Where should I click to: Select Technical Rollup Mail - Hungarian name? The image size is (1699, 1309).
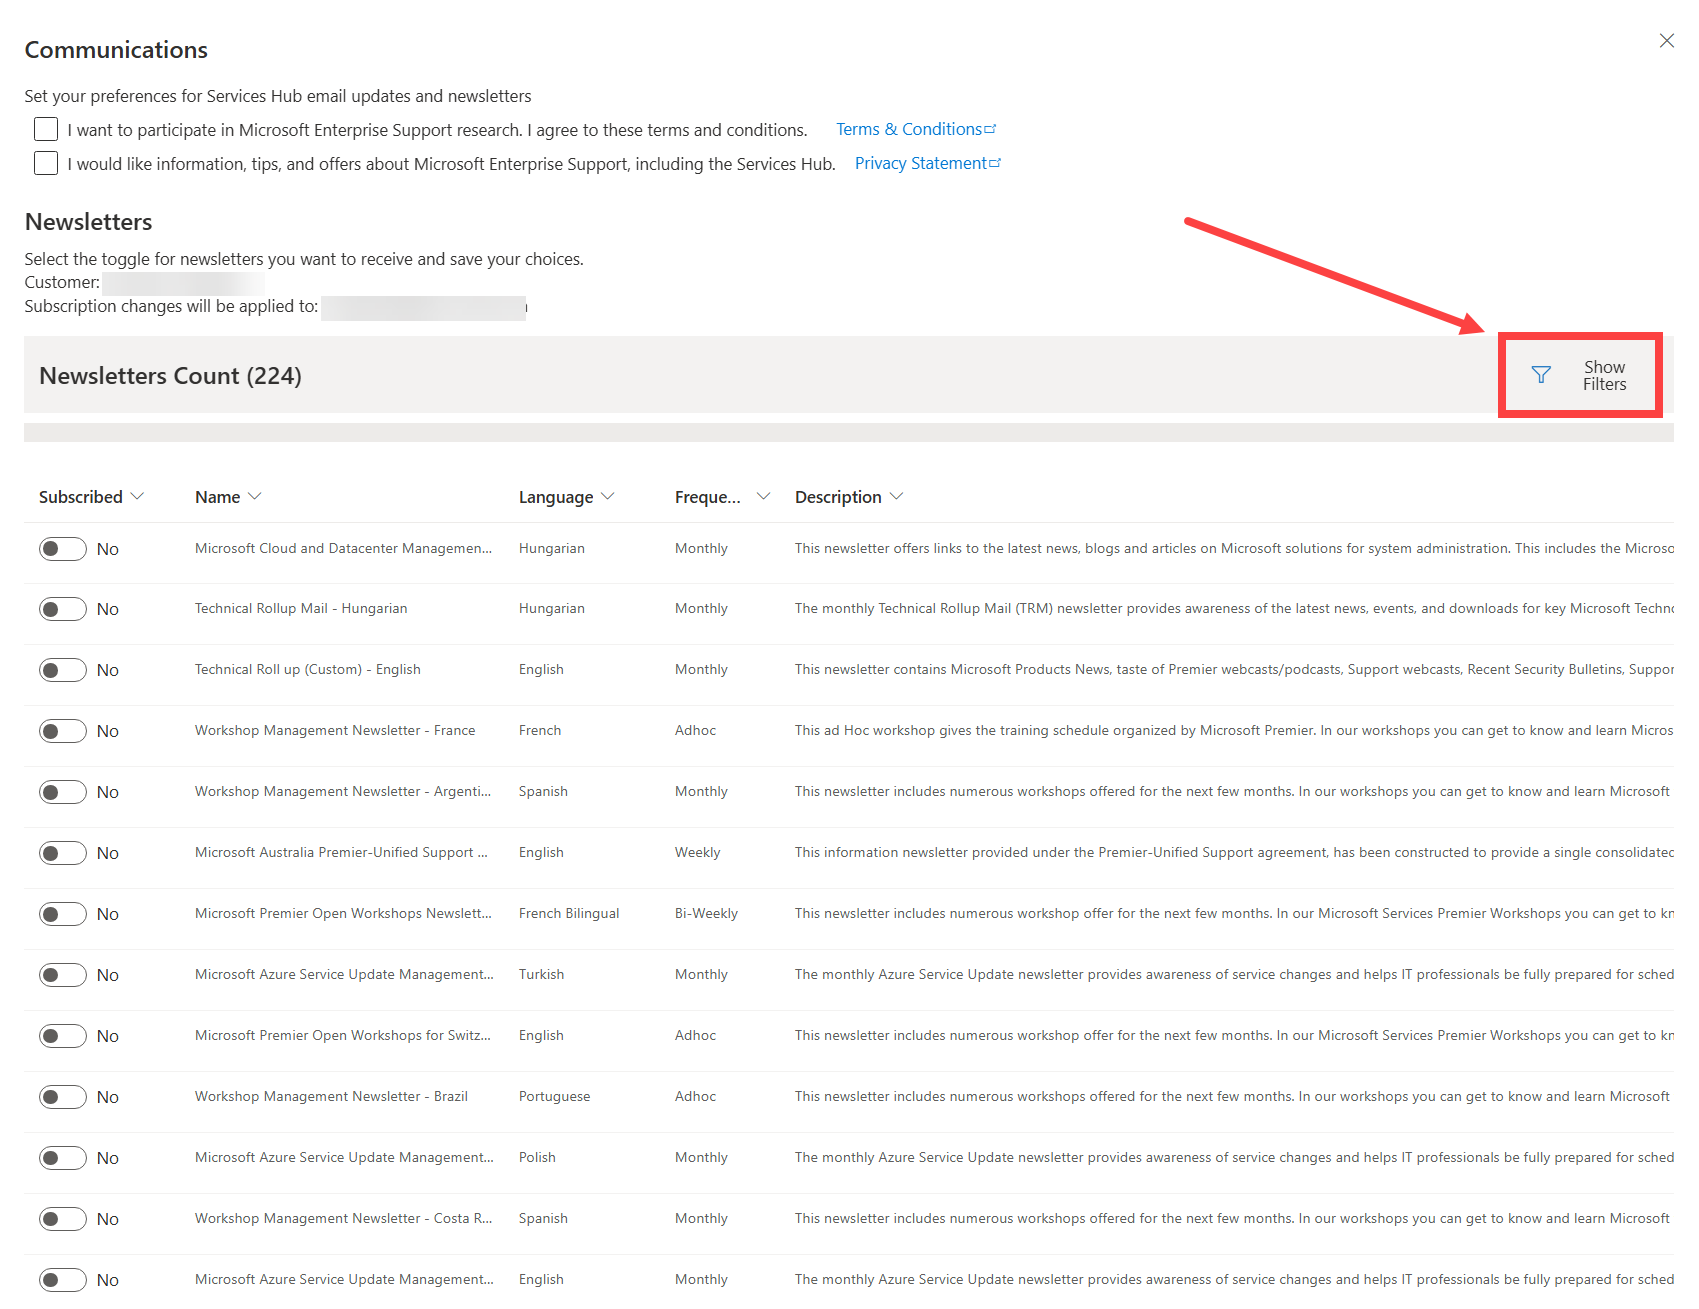tap(301, 608)
